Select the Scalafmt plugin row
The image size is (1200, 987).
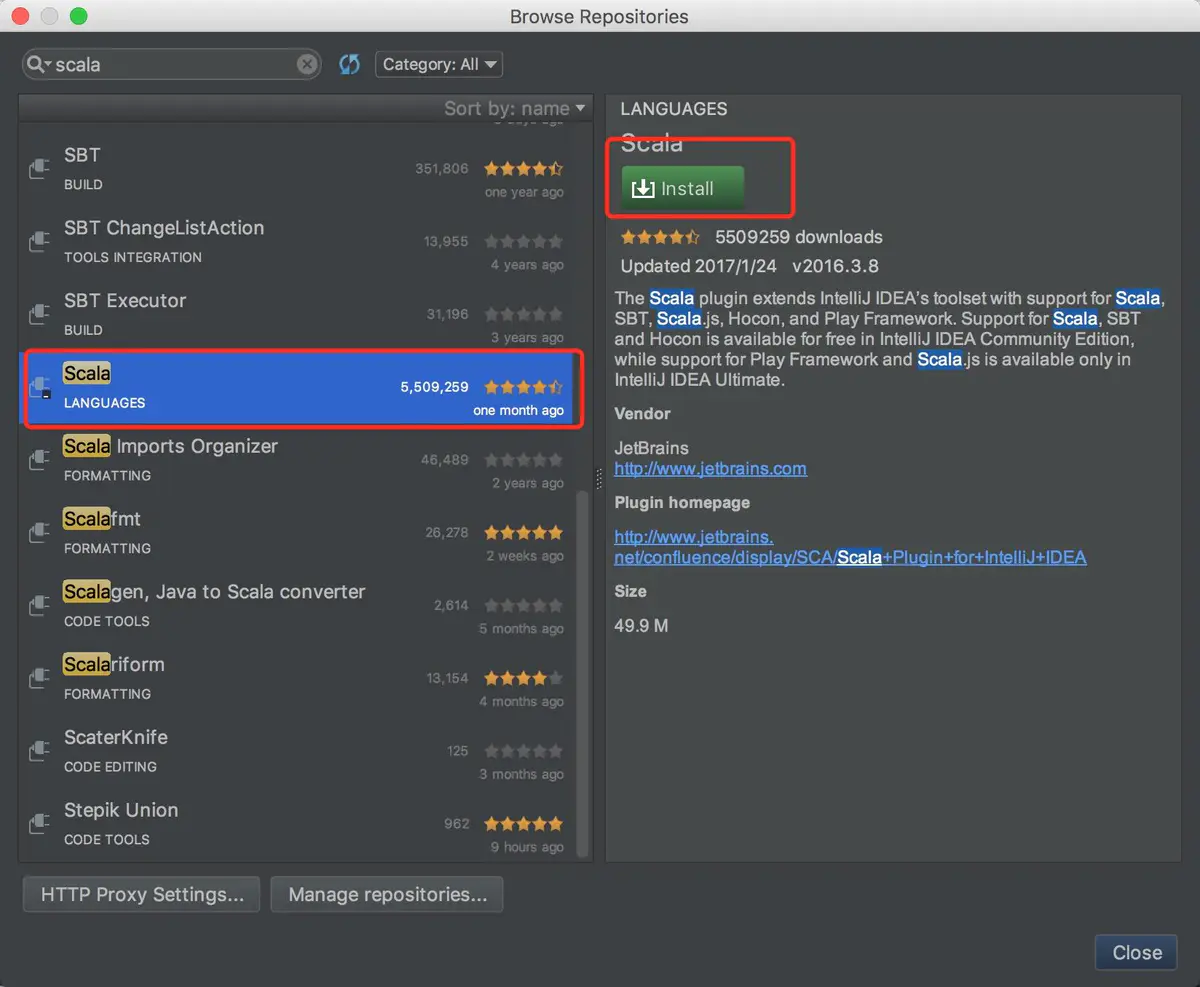(298, 533)
